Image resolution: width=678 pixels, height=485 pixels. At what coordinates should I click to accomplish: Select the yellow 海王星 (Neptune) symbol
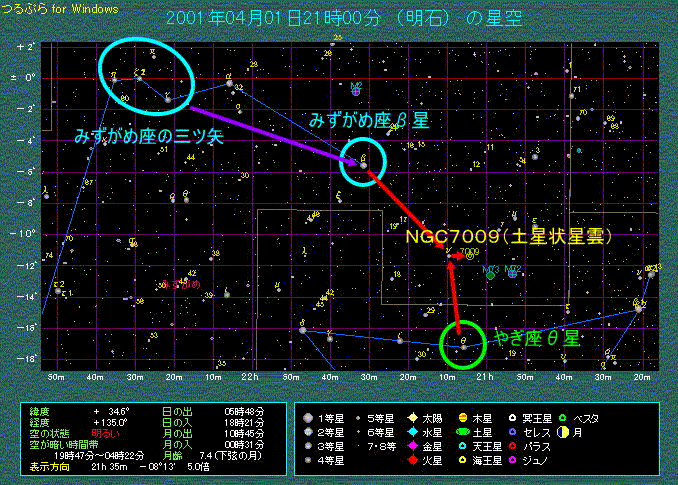pos(463,460)
